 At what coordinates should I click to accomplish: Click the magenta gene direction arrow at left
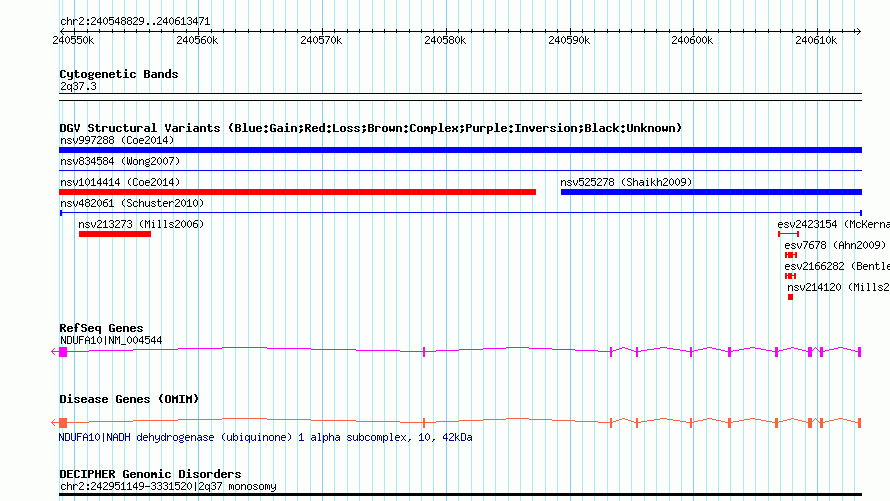tap(54, 352)
